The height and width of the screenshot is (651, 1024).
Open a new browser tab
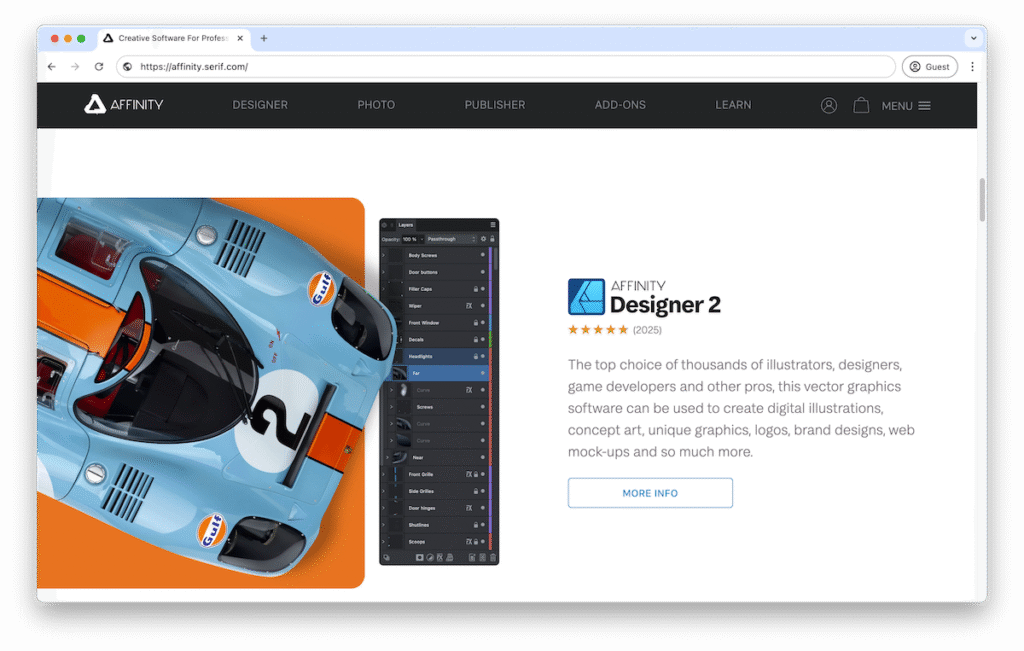[264, 39]
